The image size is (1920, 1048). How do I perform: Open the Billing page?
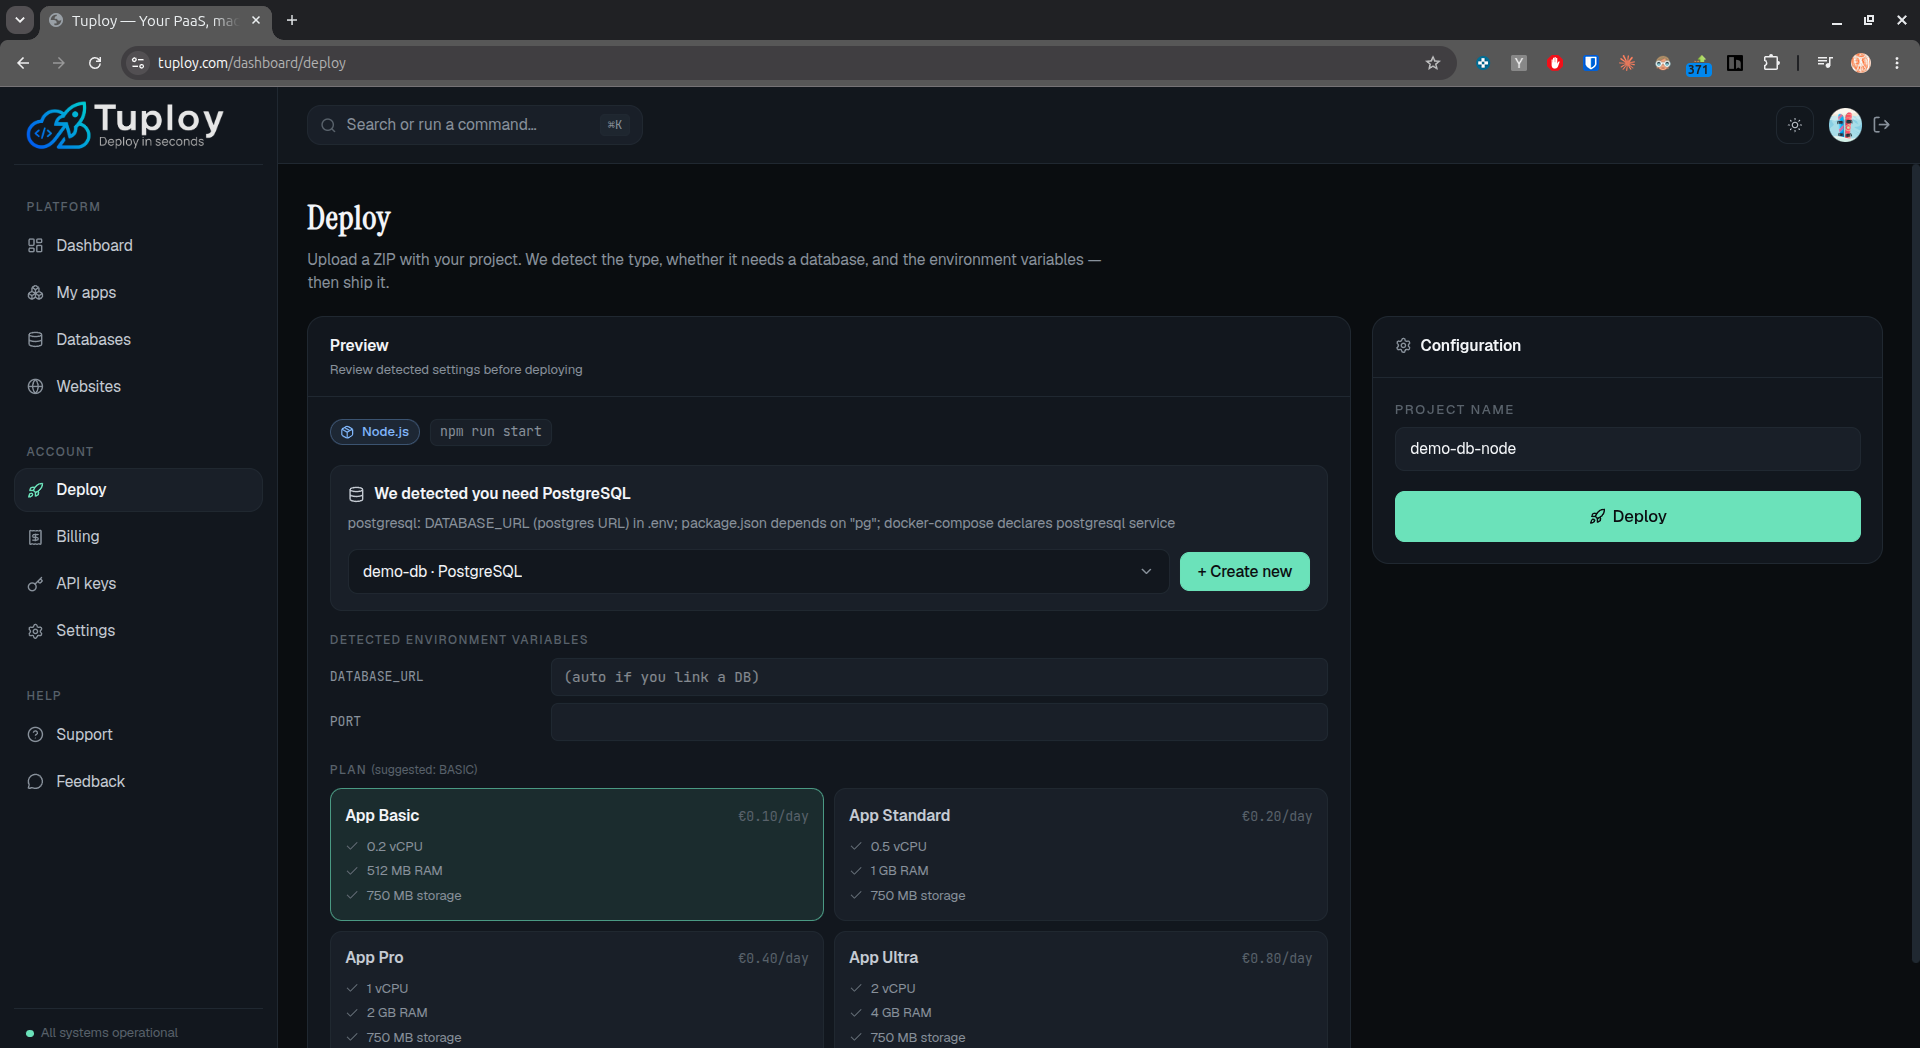(x=138, y=537)
